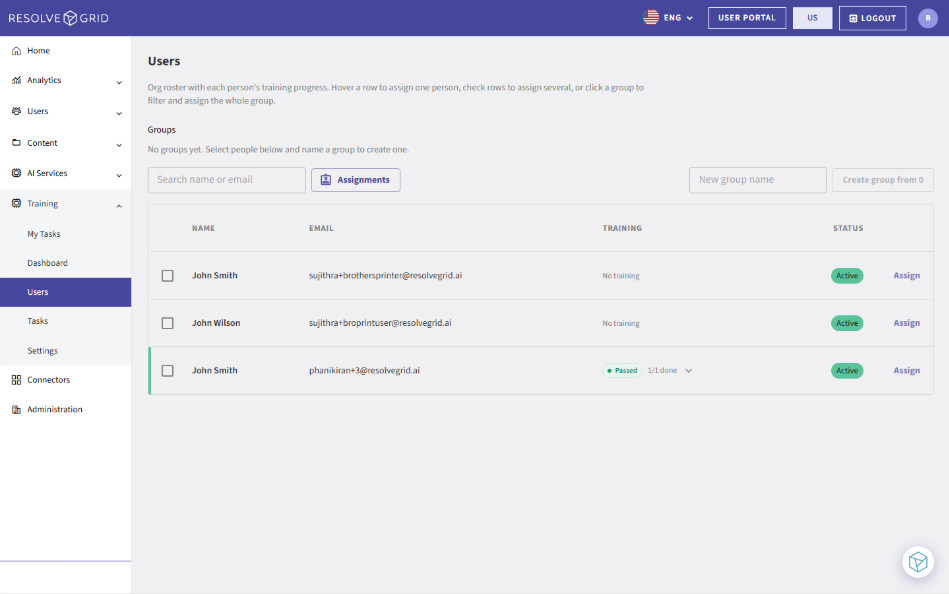This screenshot has width=949, height=594.
Task: Open the ENG language dropdown
Action: tap(678, 18)
